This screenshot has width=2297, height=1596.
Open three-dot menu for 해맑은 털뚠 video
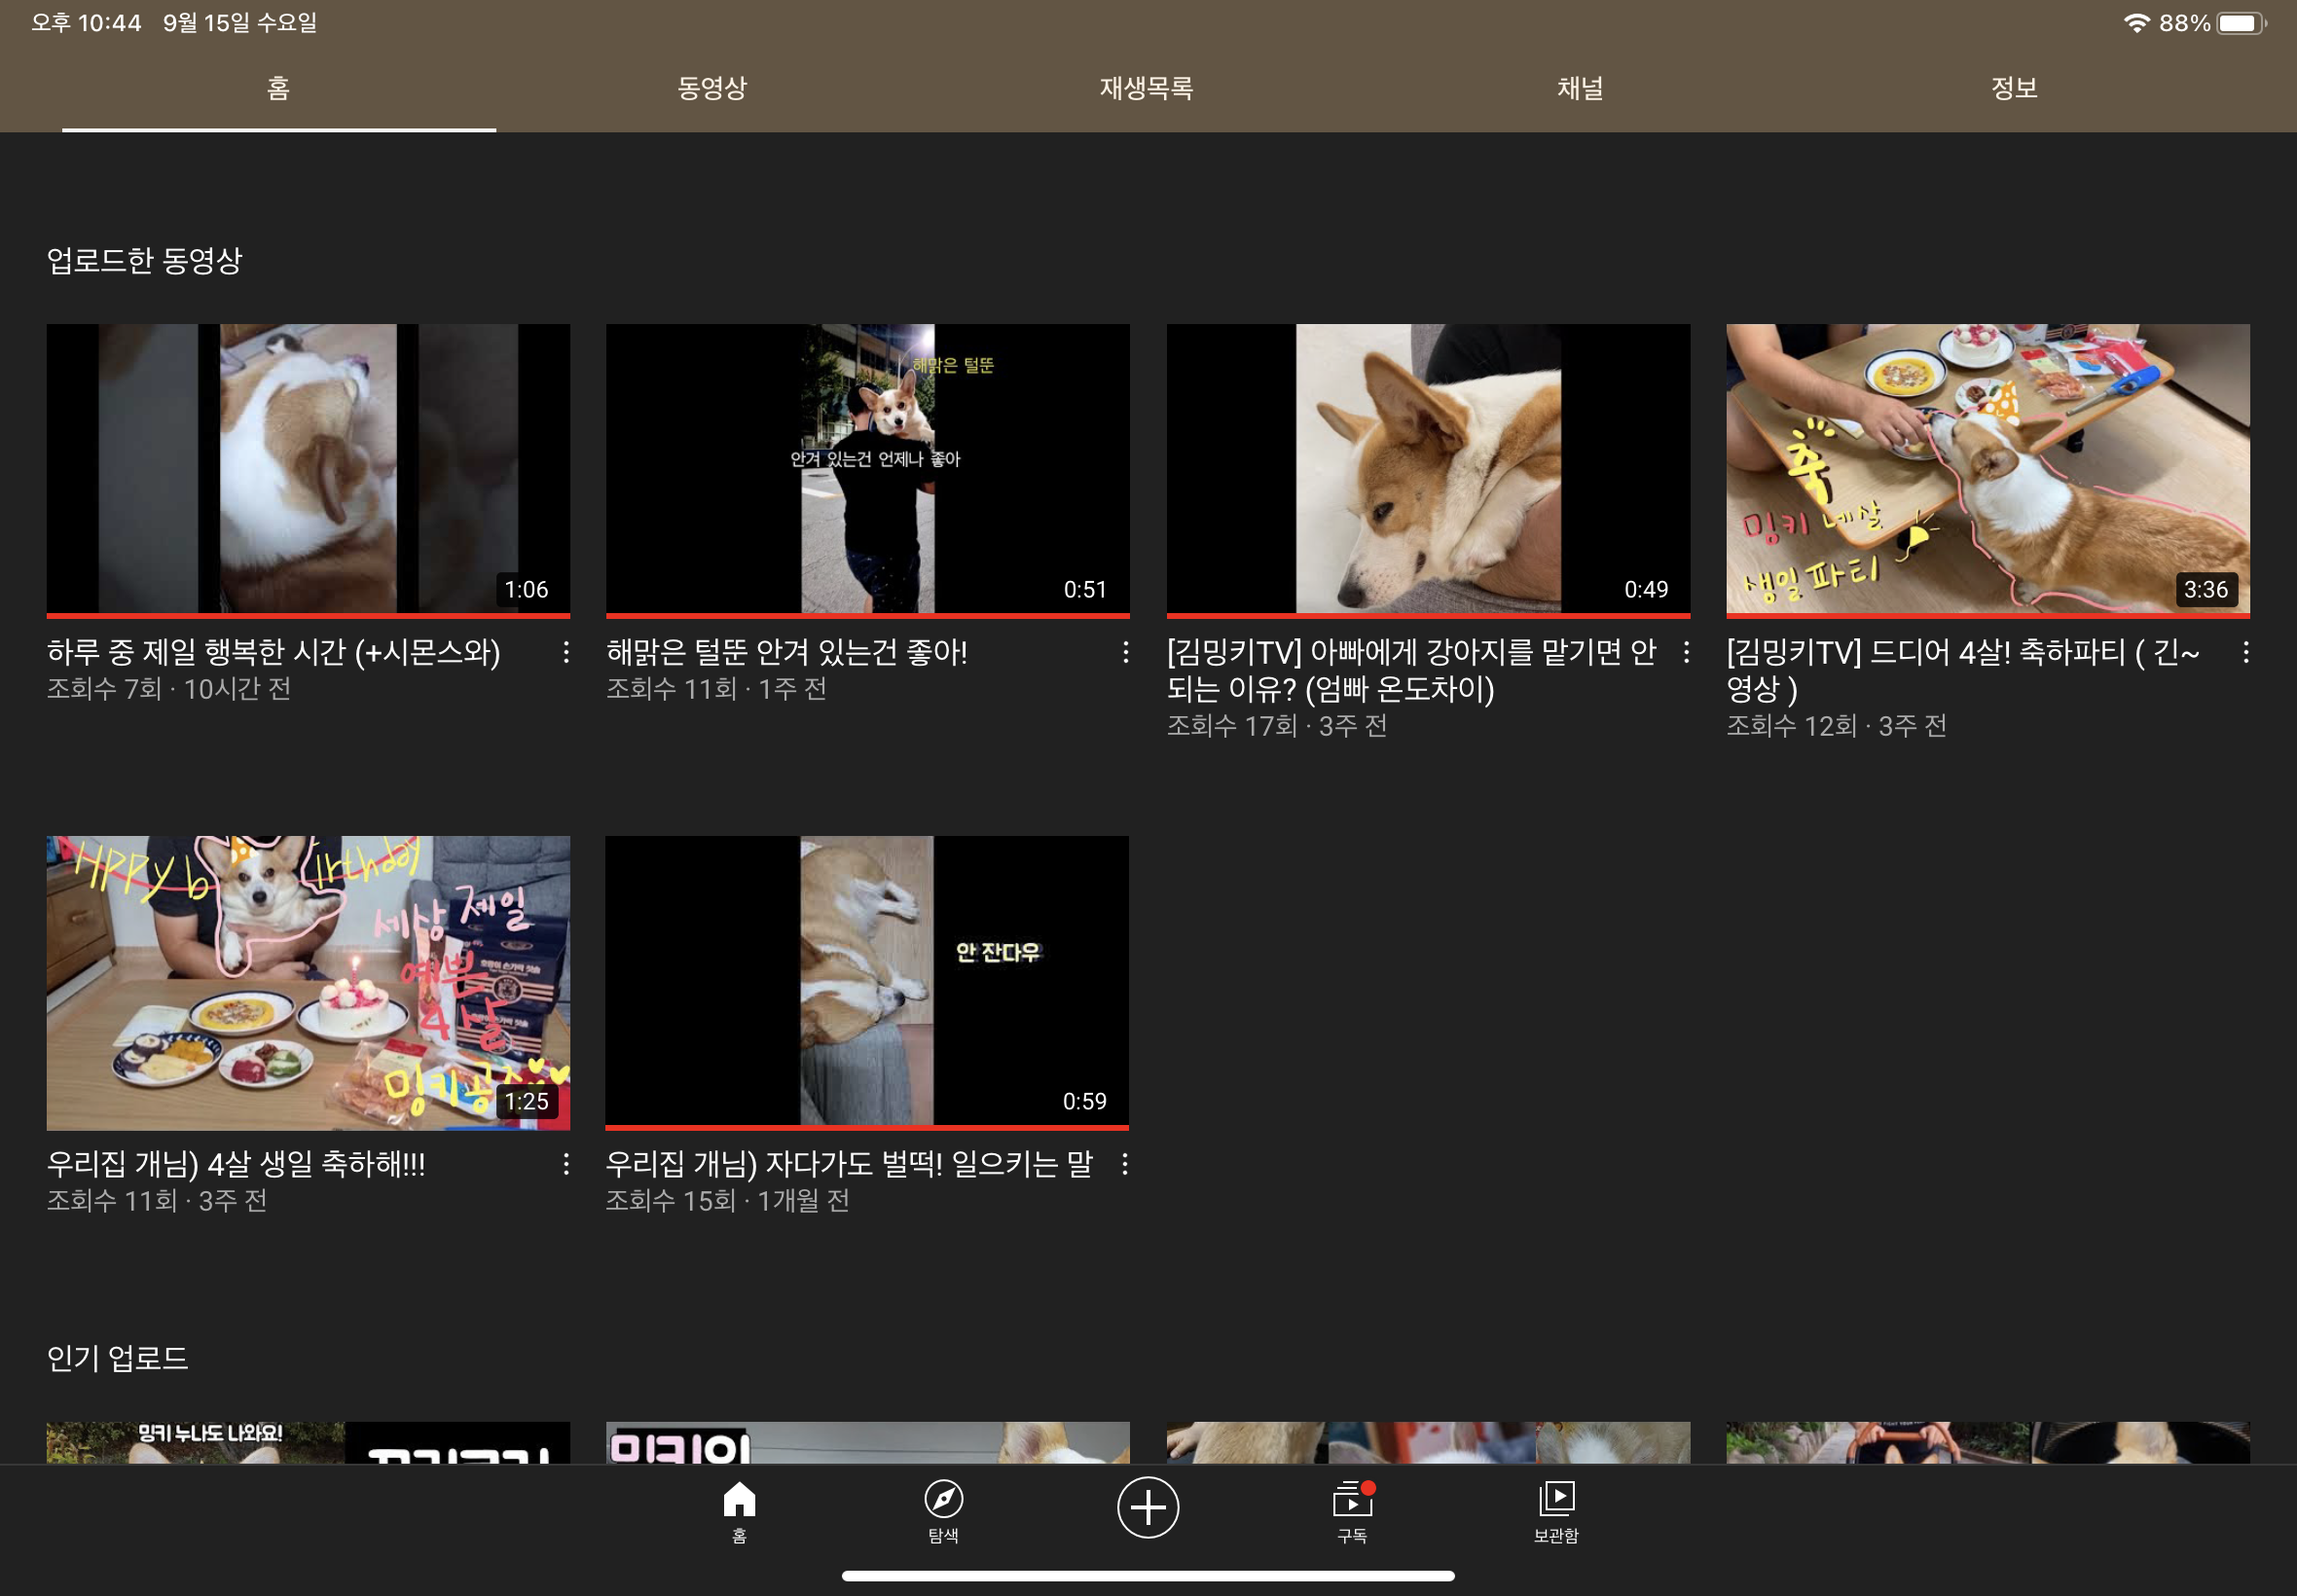[x=1126, y=653]
